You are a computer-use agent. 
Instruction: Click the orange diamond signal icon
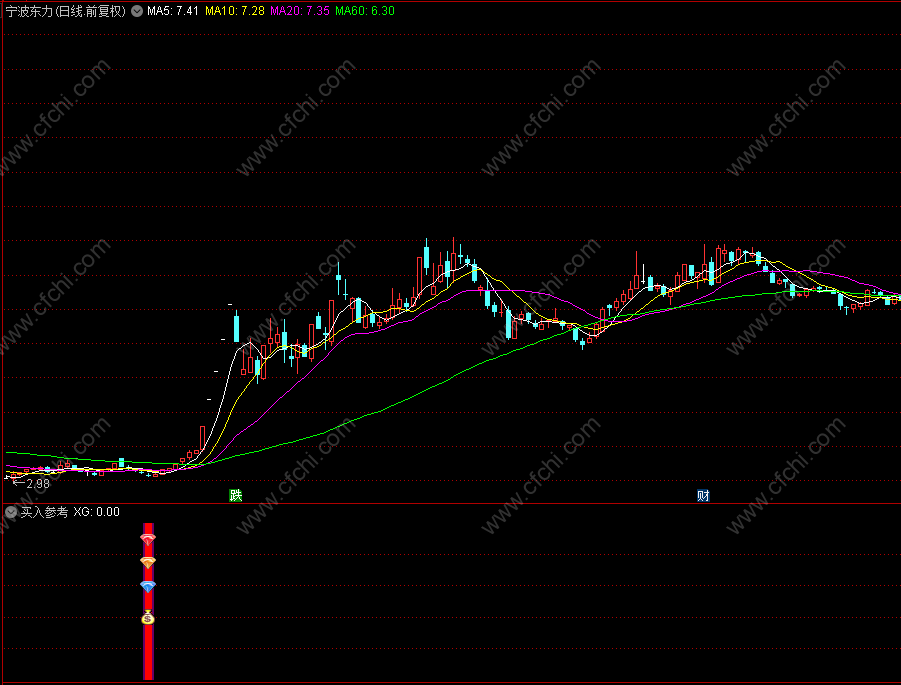click(148, 563)
